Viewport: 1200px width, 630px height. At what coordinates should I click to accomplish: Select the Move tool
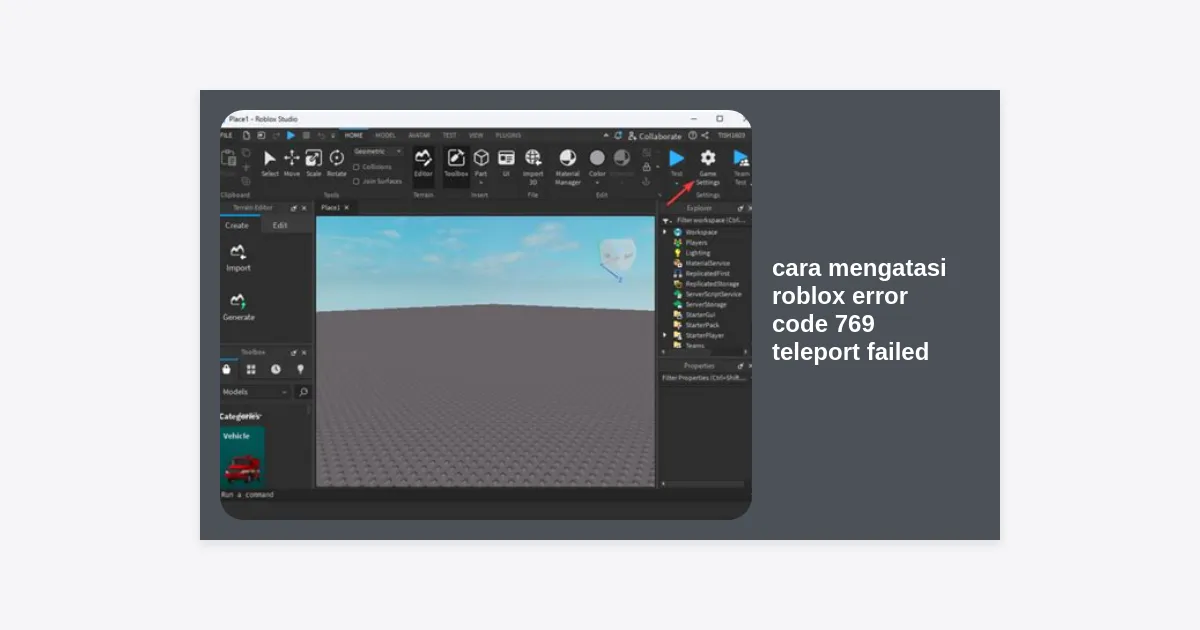pyautogui.click(x=292, y=158)
